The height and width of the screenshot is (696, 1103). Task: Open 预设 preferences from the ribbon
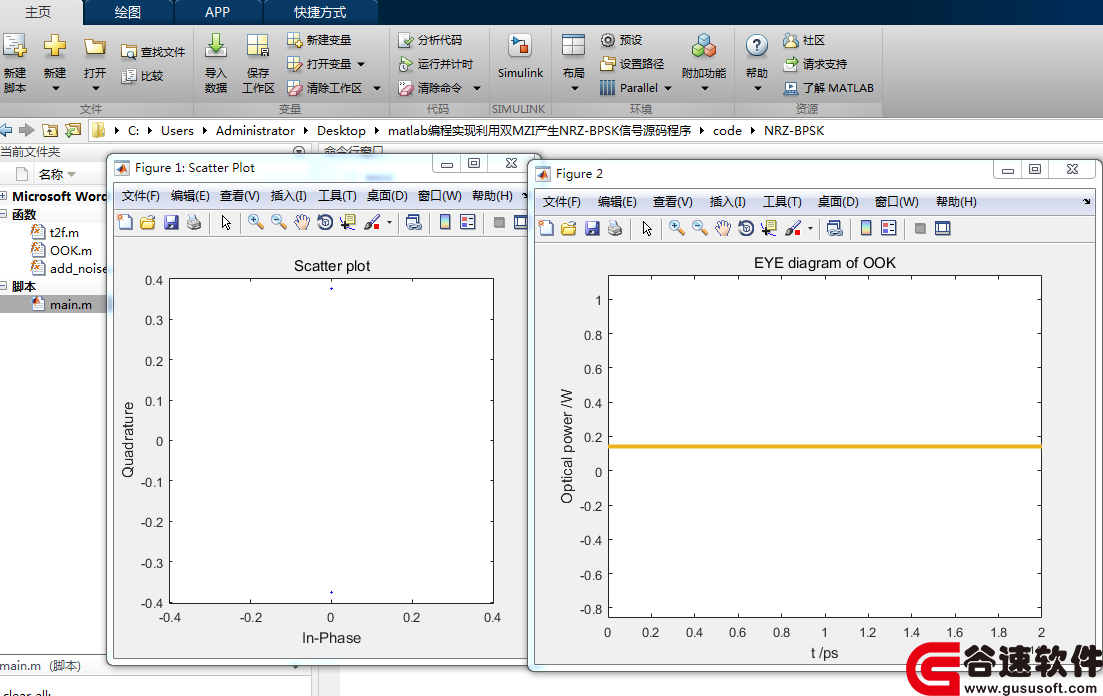(621, 40)
